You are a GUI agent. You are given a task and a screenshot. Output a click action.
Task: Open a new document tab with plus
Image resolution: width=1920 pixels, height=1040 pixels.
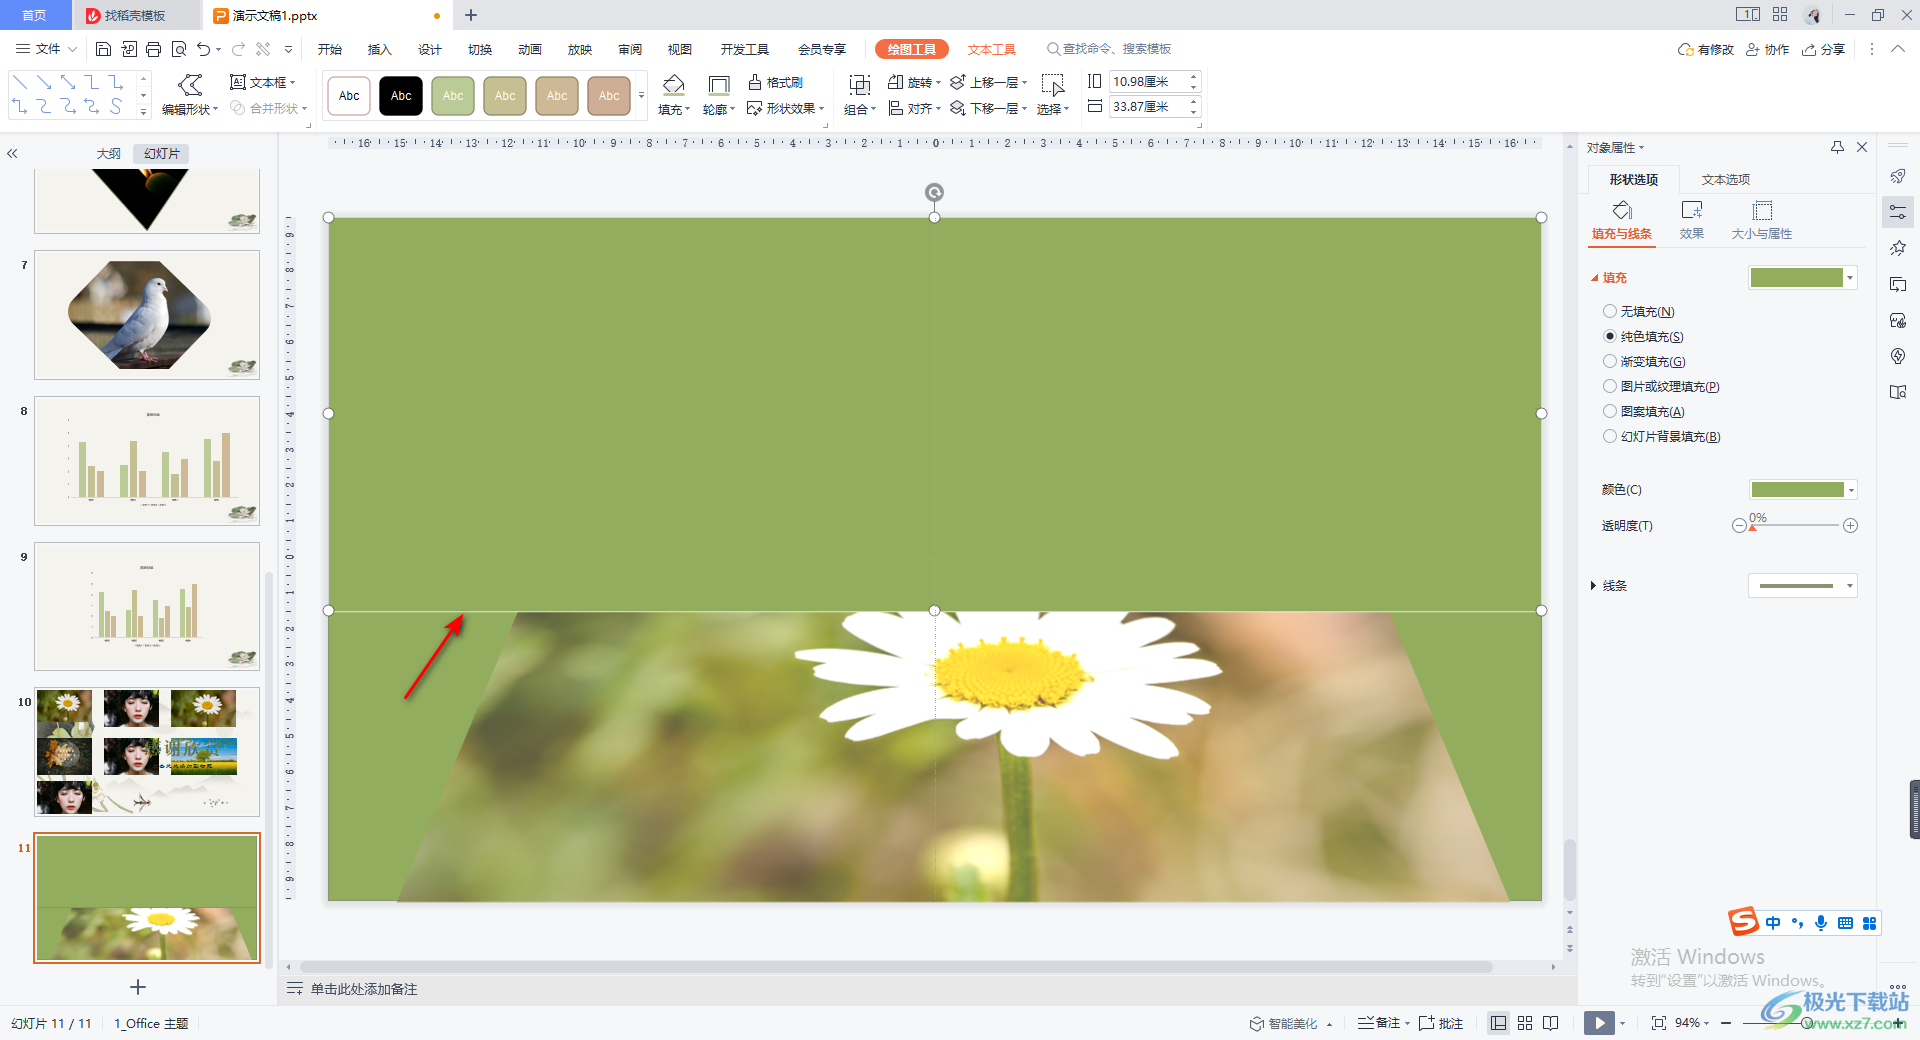471,15
